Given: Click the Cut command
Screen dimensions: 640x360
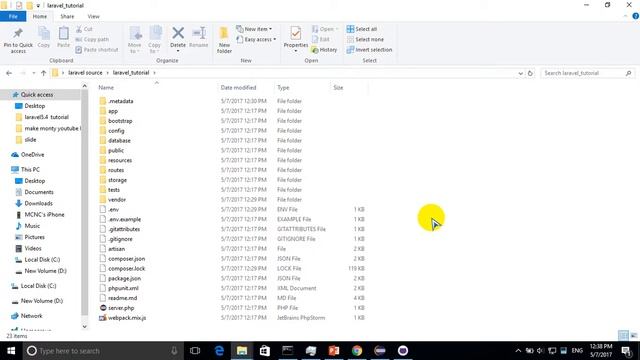Looking at the screenshot, I should pyautogui.click(x=84, y=29).
